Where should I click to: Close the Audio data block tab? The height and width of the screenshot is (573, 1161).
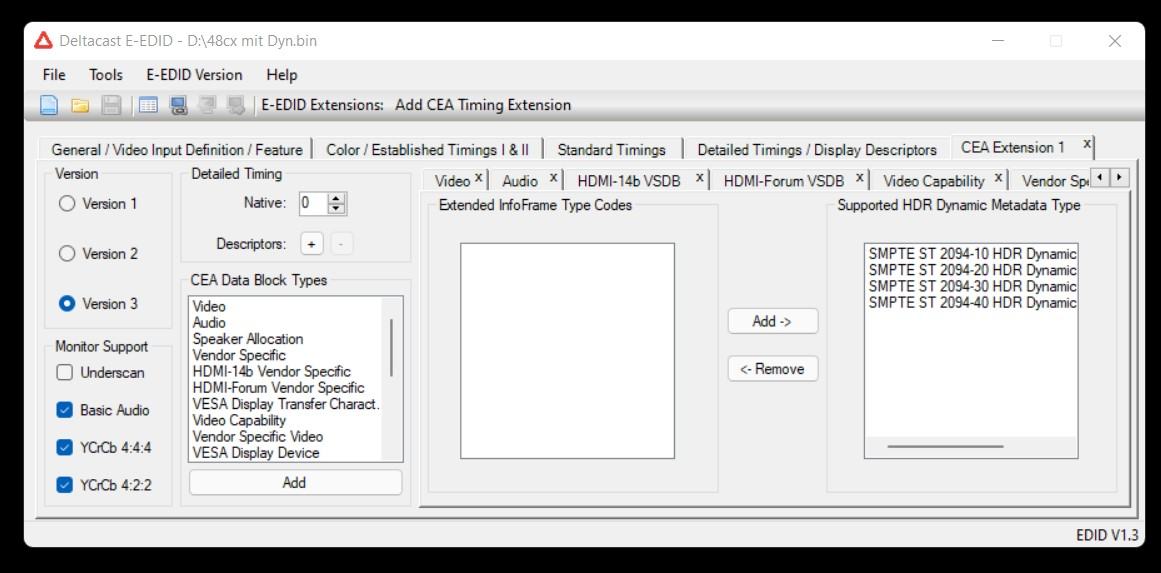[x=552, y=178]
